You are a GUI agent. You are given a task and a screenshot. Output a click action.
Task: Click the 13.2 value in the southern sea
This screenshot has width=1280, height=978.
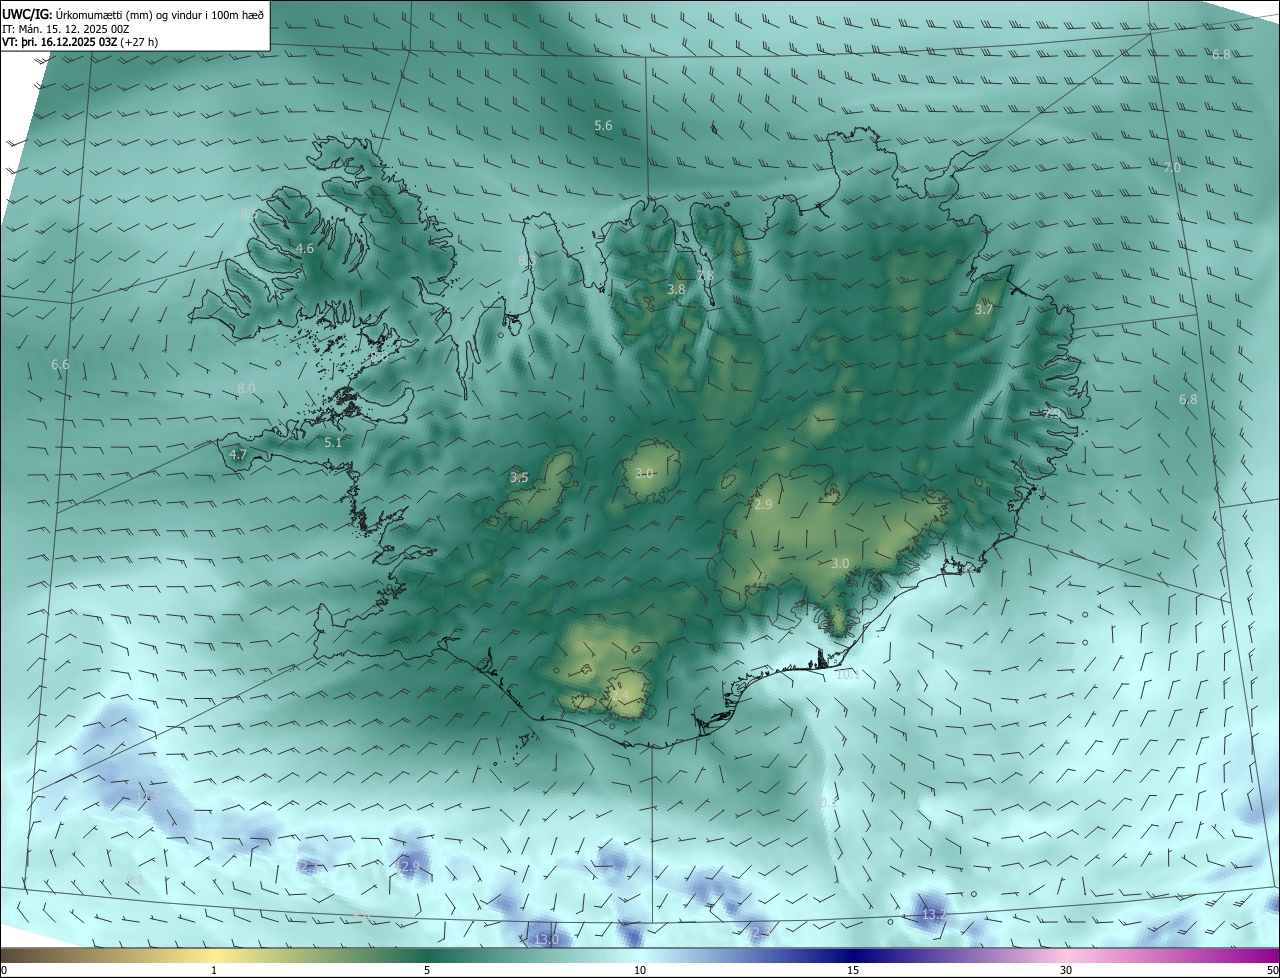[933, 915]
